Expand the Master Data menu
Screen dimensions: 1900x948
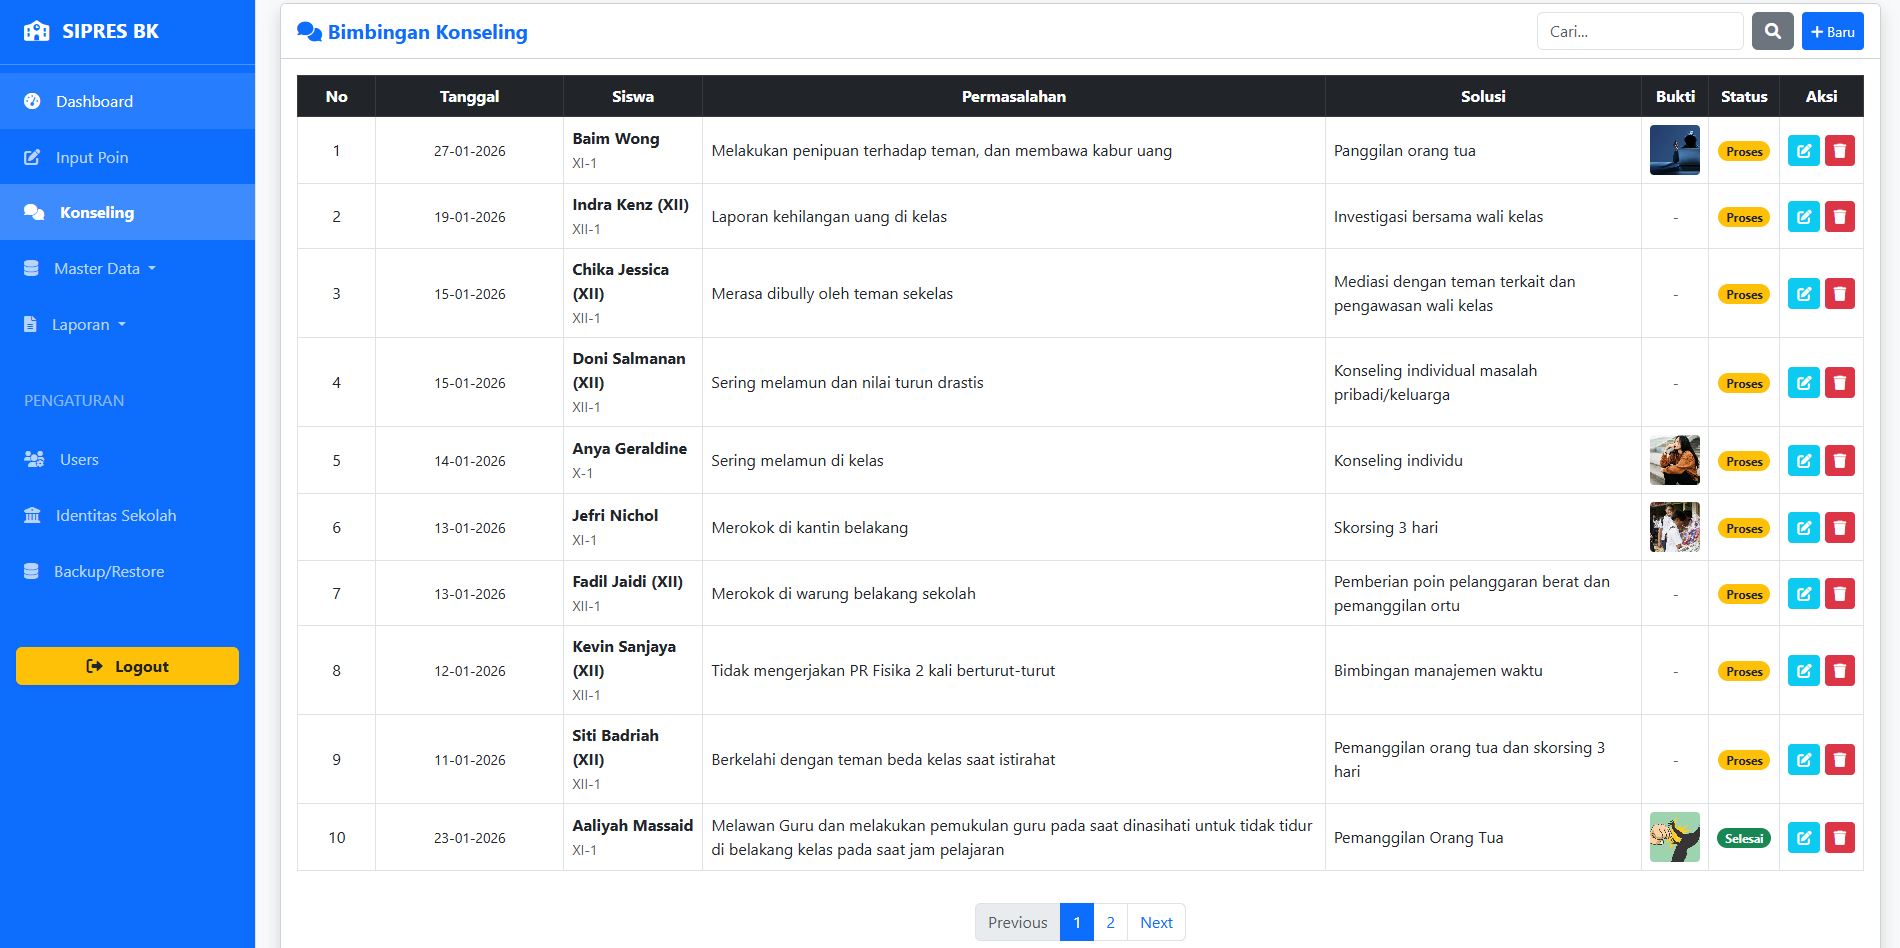104,268
